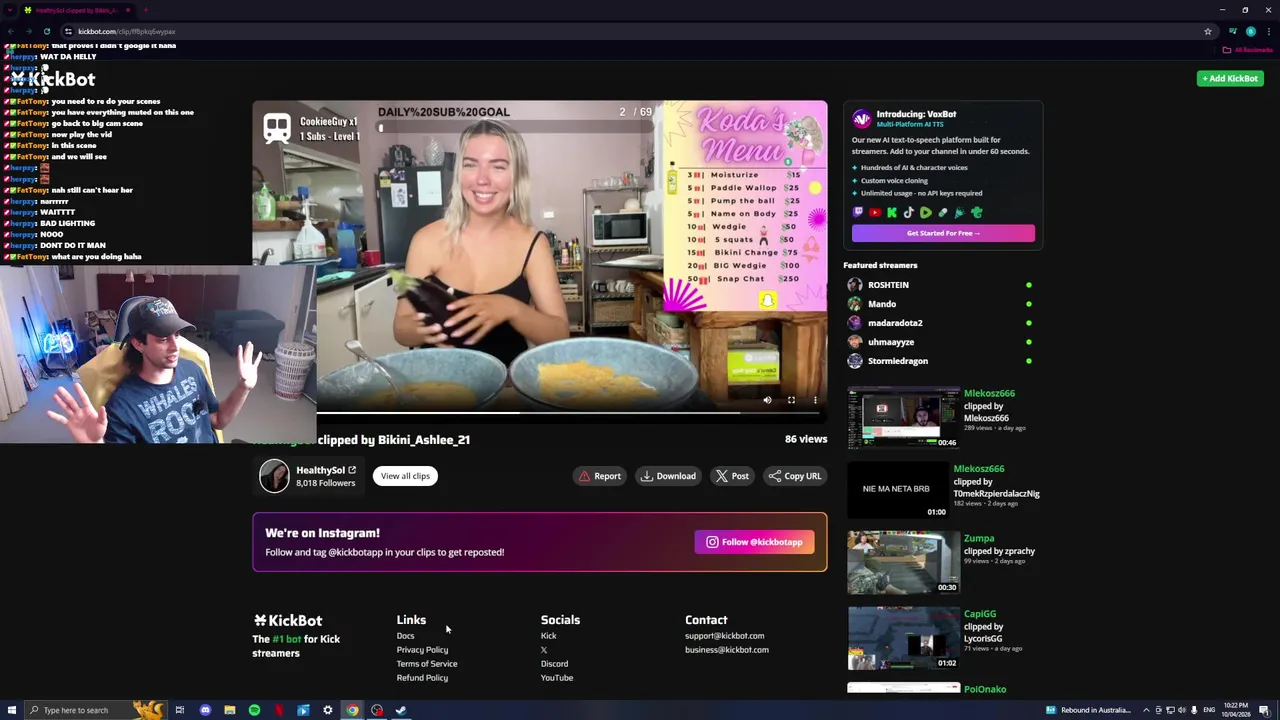Open the Terms of Service link
The image size is (1280, 720).
coord(427,664)
